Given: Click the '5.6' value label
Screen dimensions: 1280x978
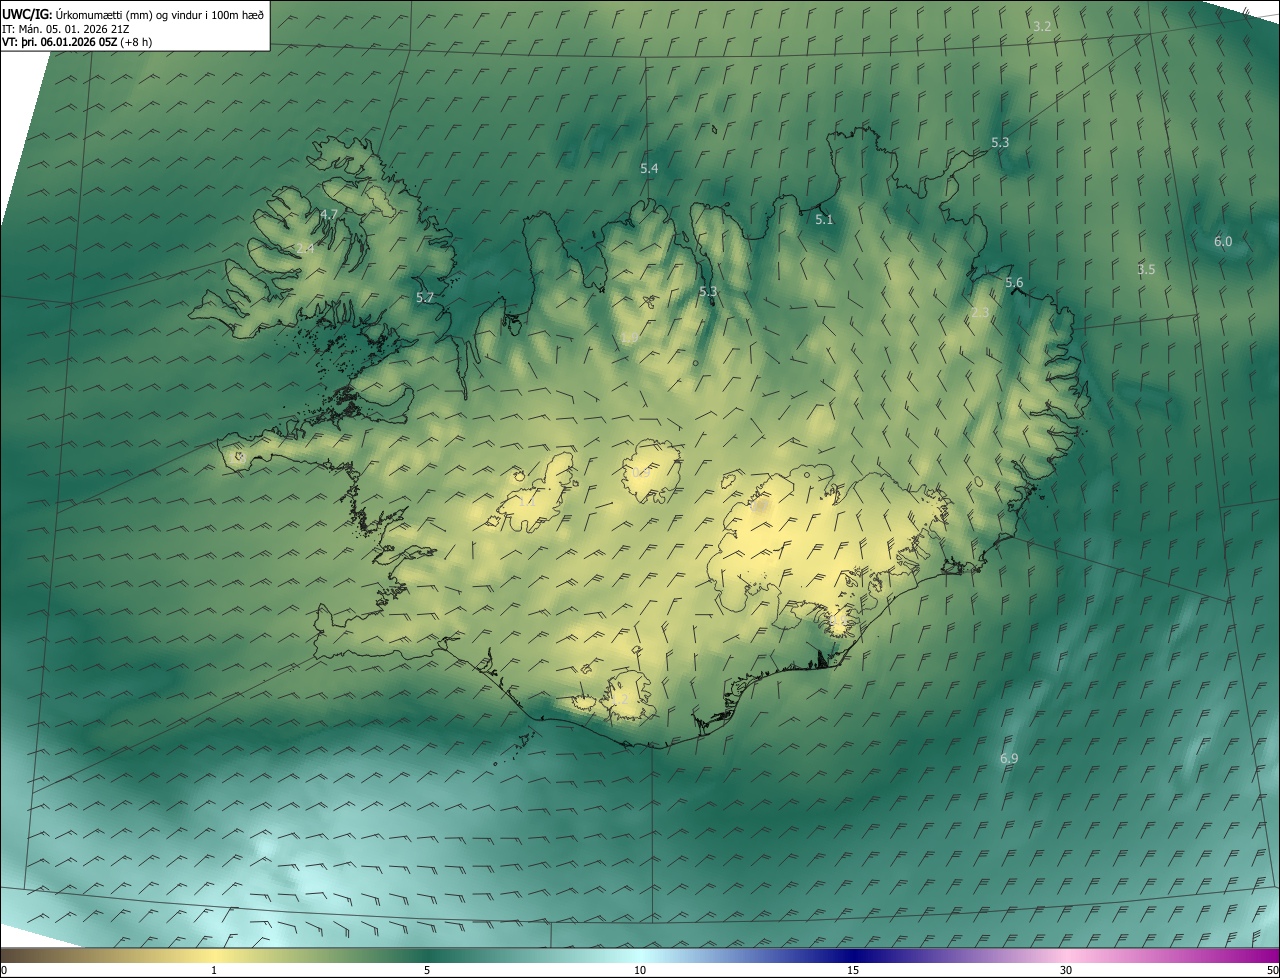Looking at the screenshot, I should (1014, 283).
